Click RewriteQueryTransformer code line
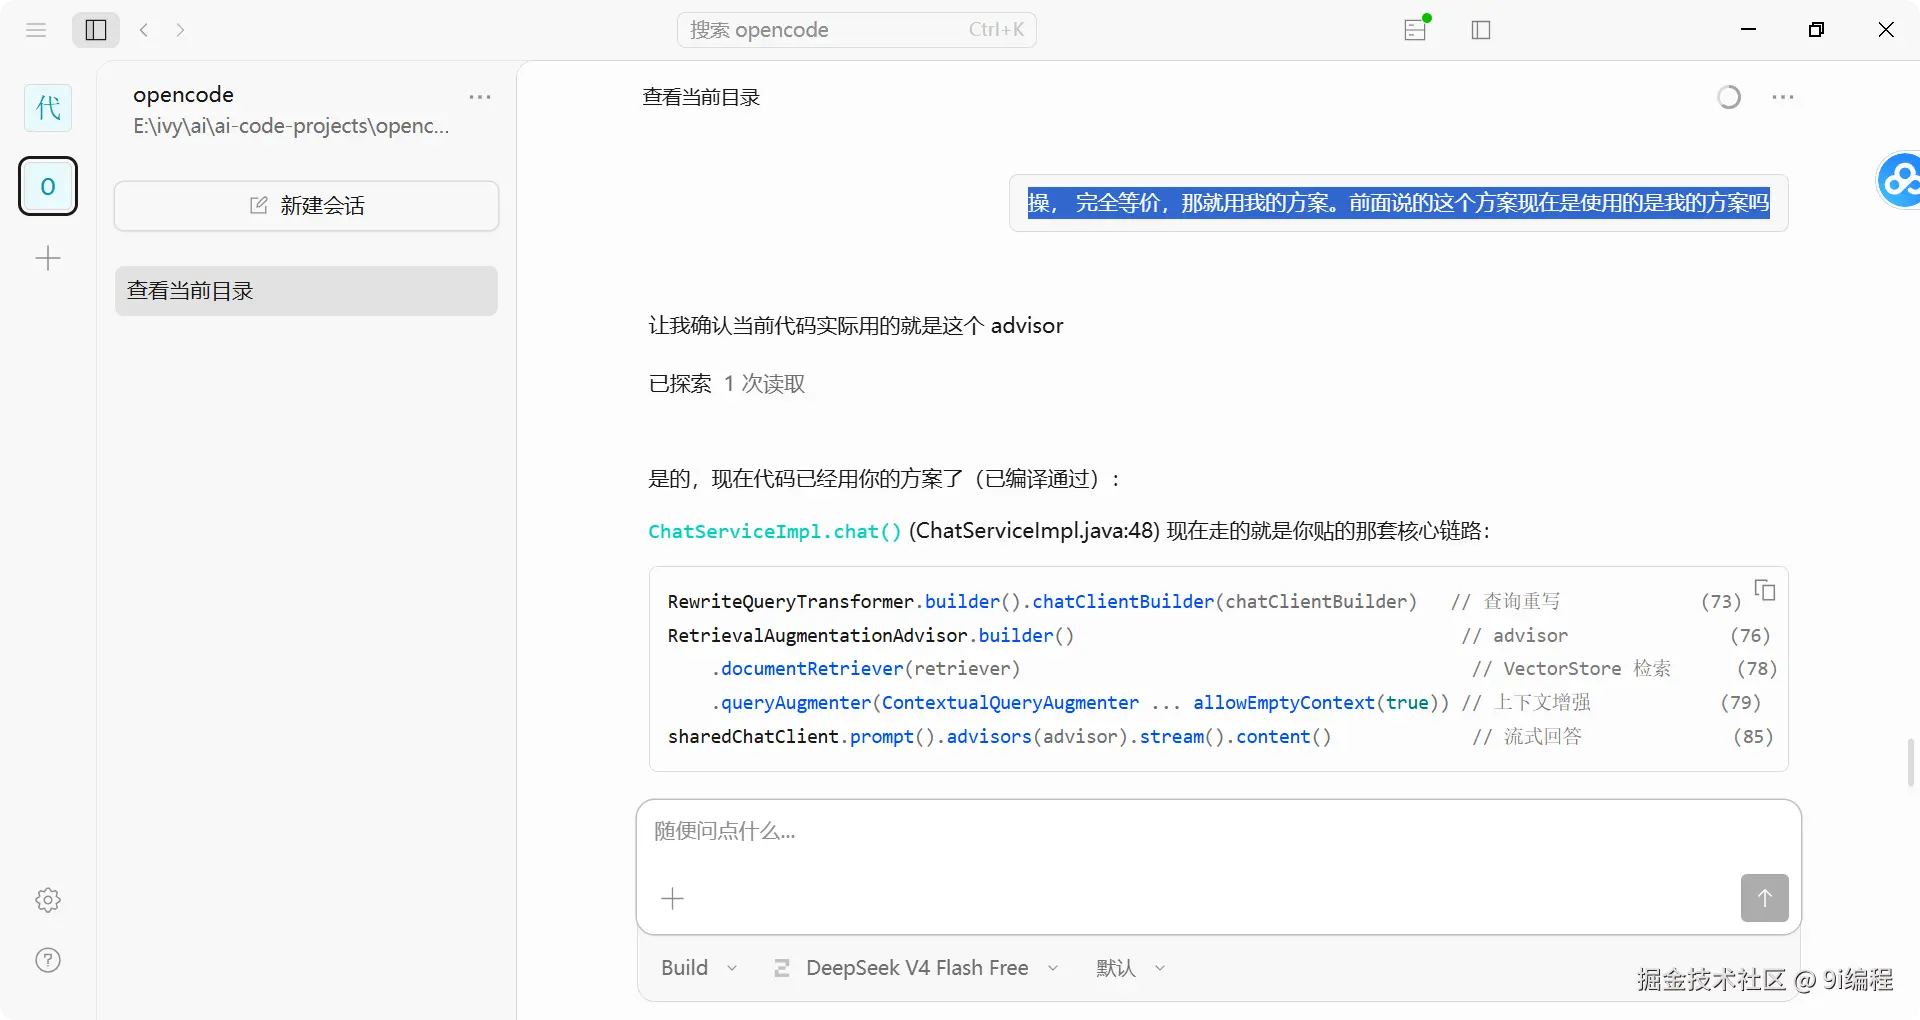Screen dimensions: 1920x1020 (1042, 601)
